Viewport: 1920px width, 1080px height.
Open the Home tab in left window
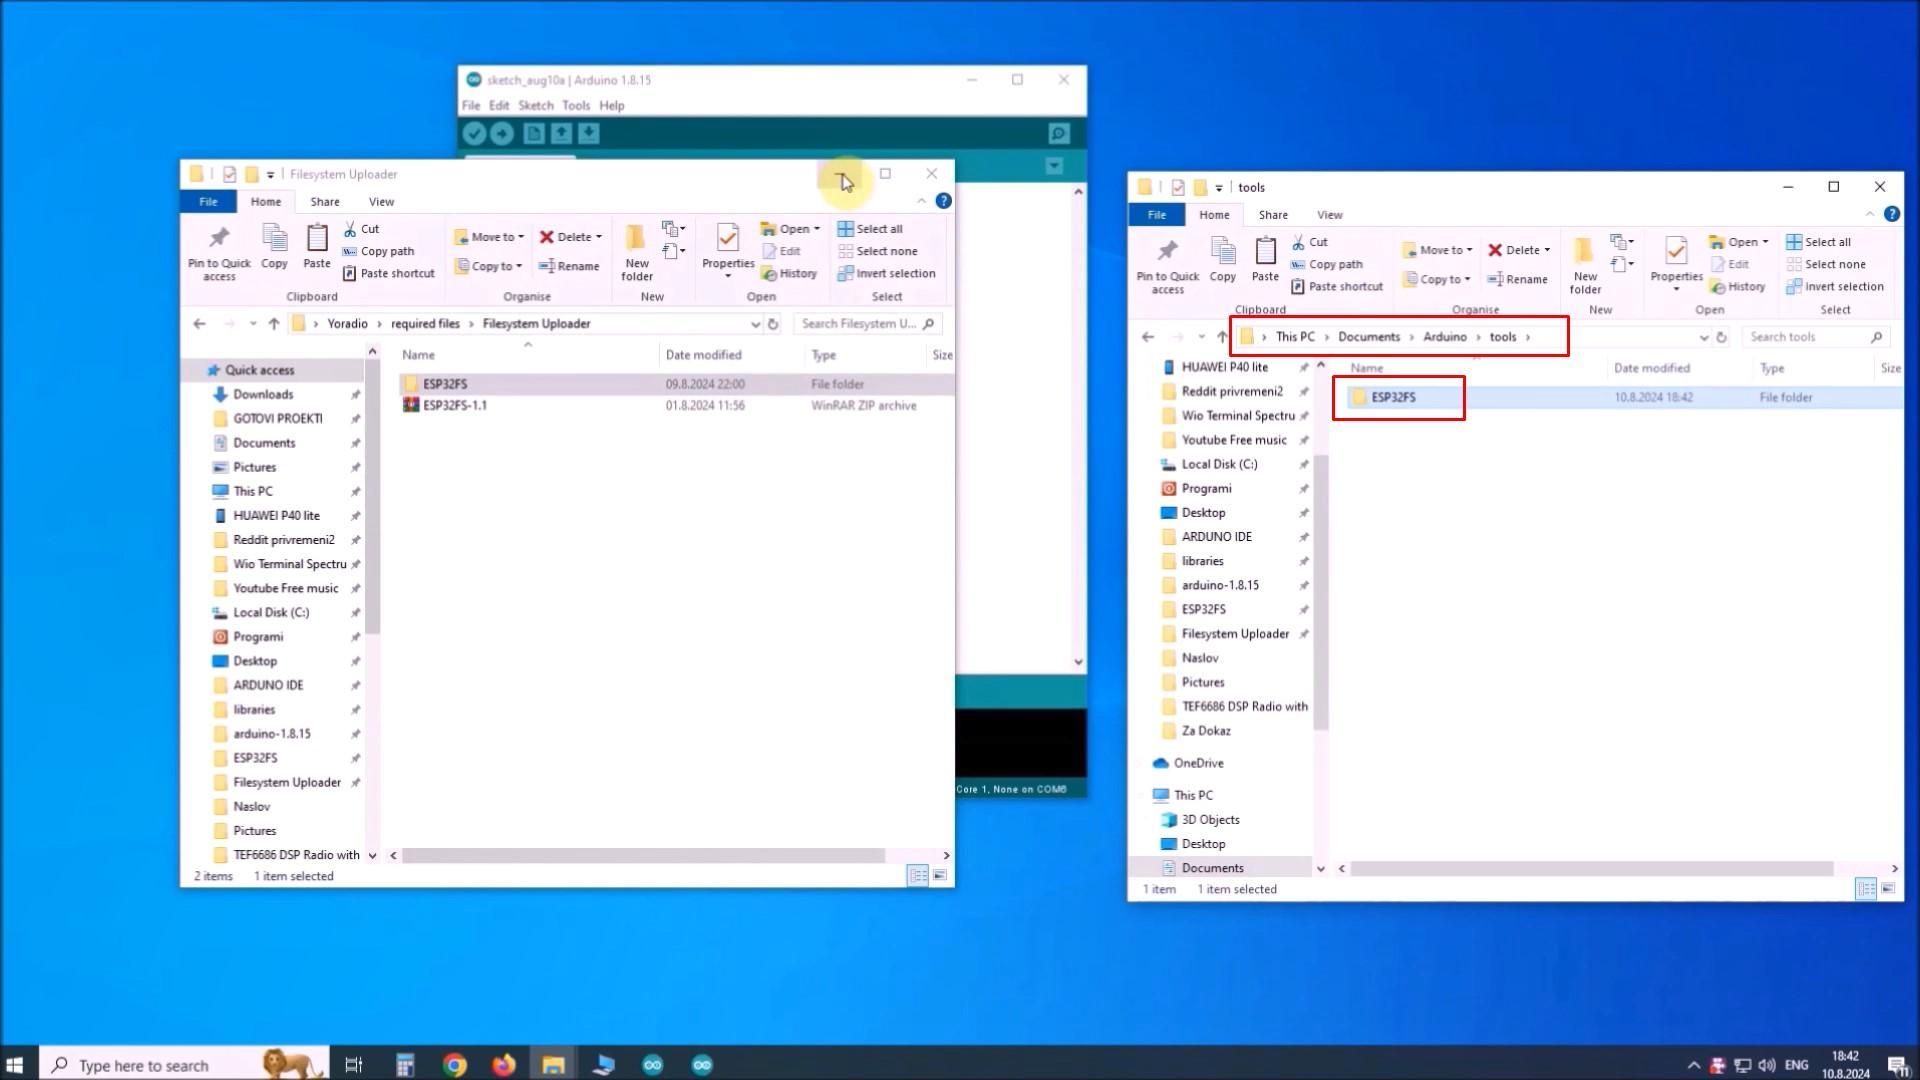(x=264, y=202)
